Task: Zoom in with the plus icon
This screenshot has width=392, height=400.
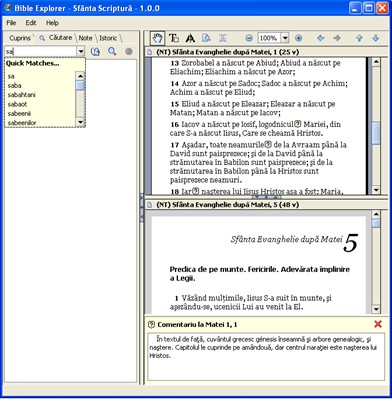Action: [x=299, y=38]
